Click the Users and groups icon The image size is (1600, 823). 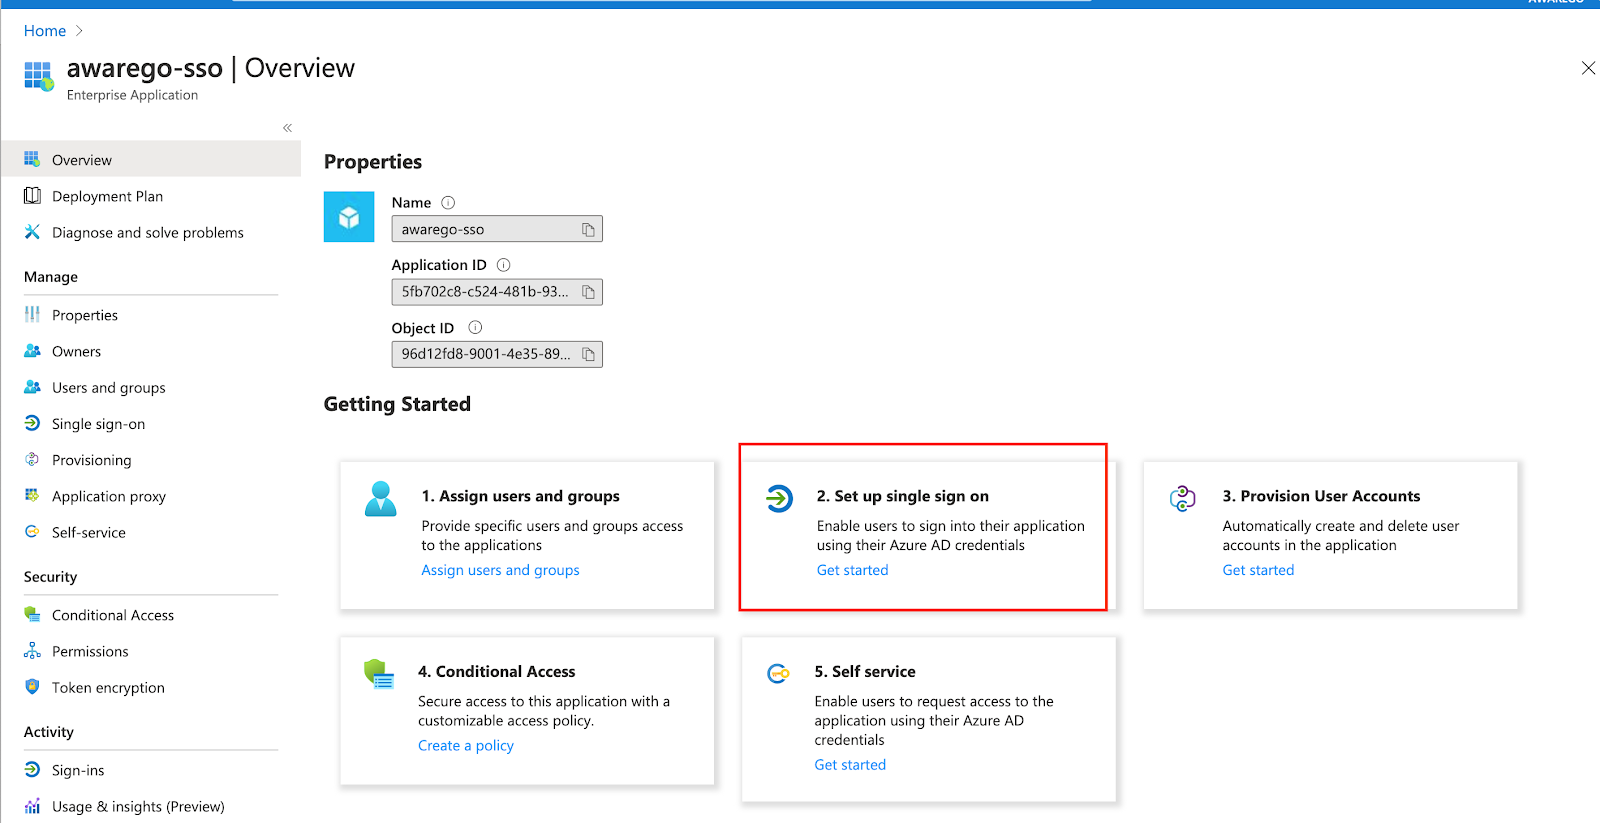(x=32, y=387)
